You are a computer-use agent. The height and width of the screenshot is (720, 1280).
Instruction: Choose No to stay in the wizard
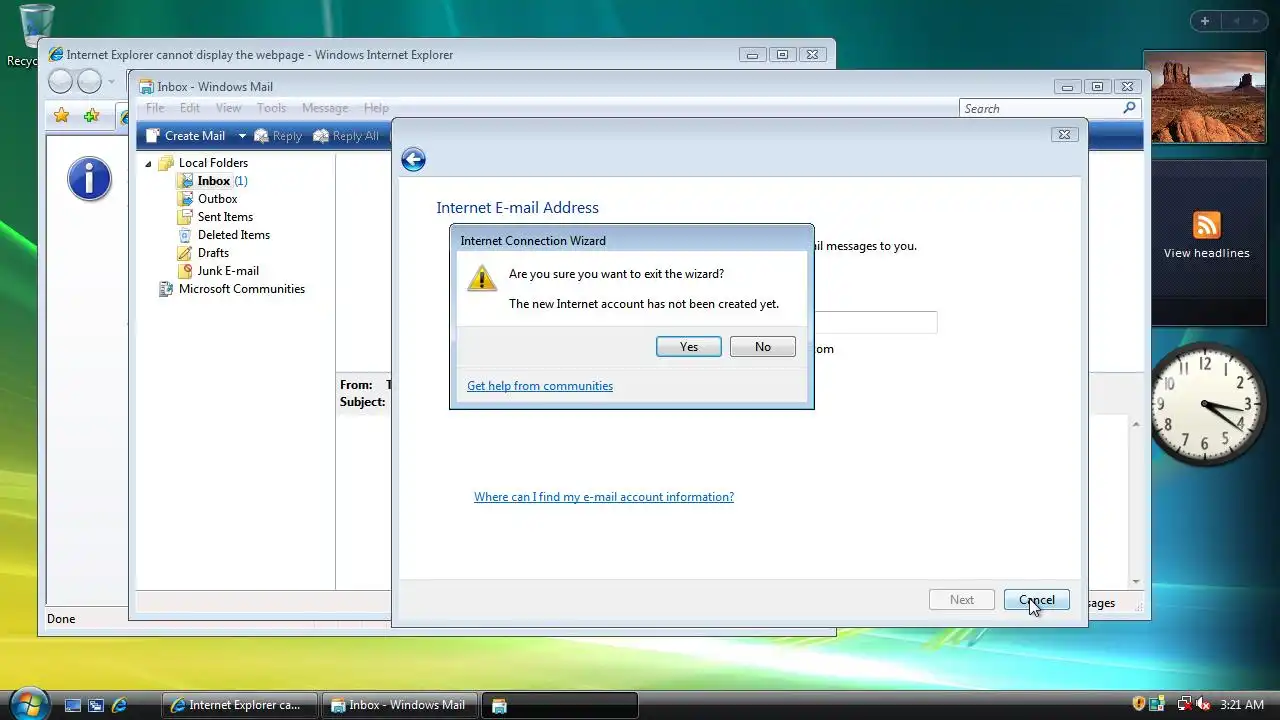tap(763, 347)
